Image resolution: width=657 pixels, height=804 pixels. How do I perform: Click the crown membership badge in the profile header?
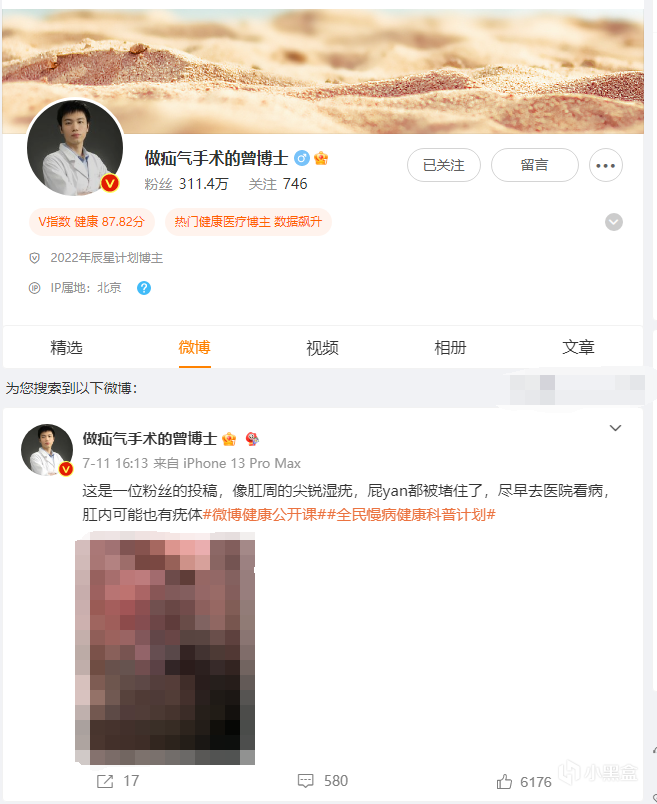321,158
